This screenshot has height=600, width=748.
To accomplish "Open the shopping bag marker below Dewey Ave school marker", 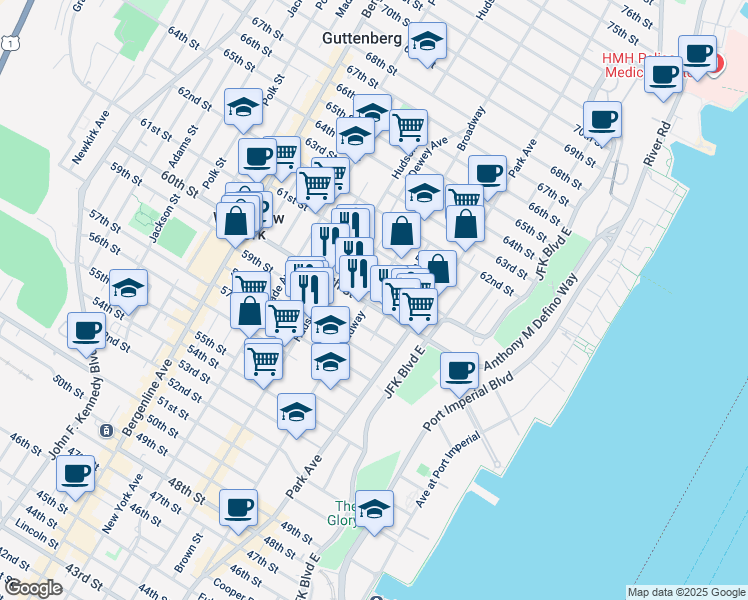I will (401, 232).
